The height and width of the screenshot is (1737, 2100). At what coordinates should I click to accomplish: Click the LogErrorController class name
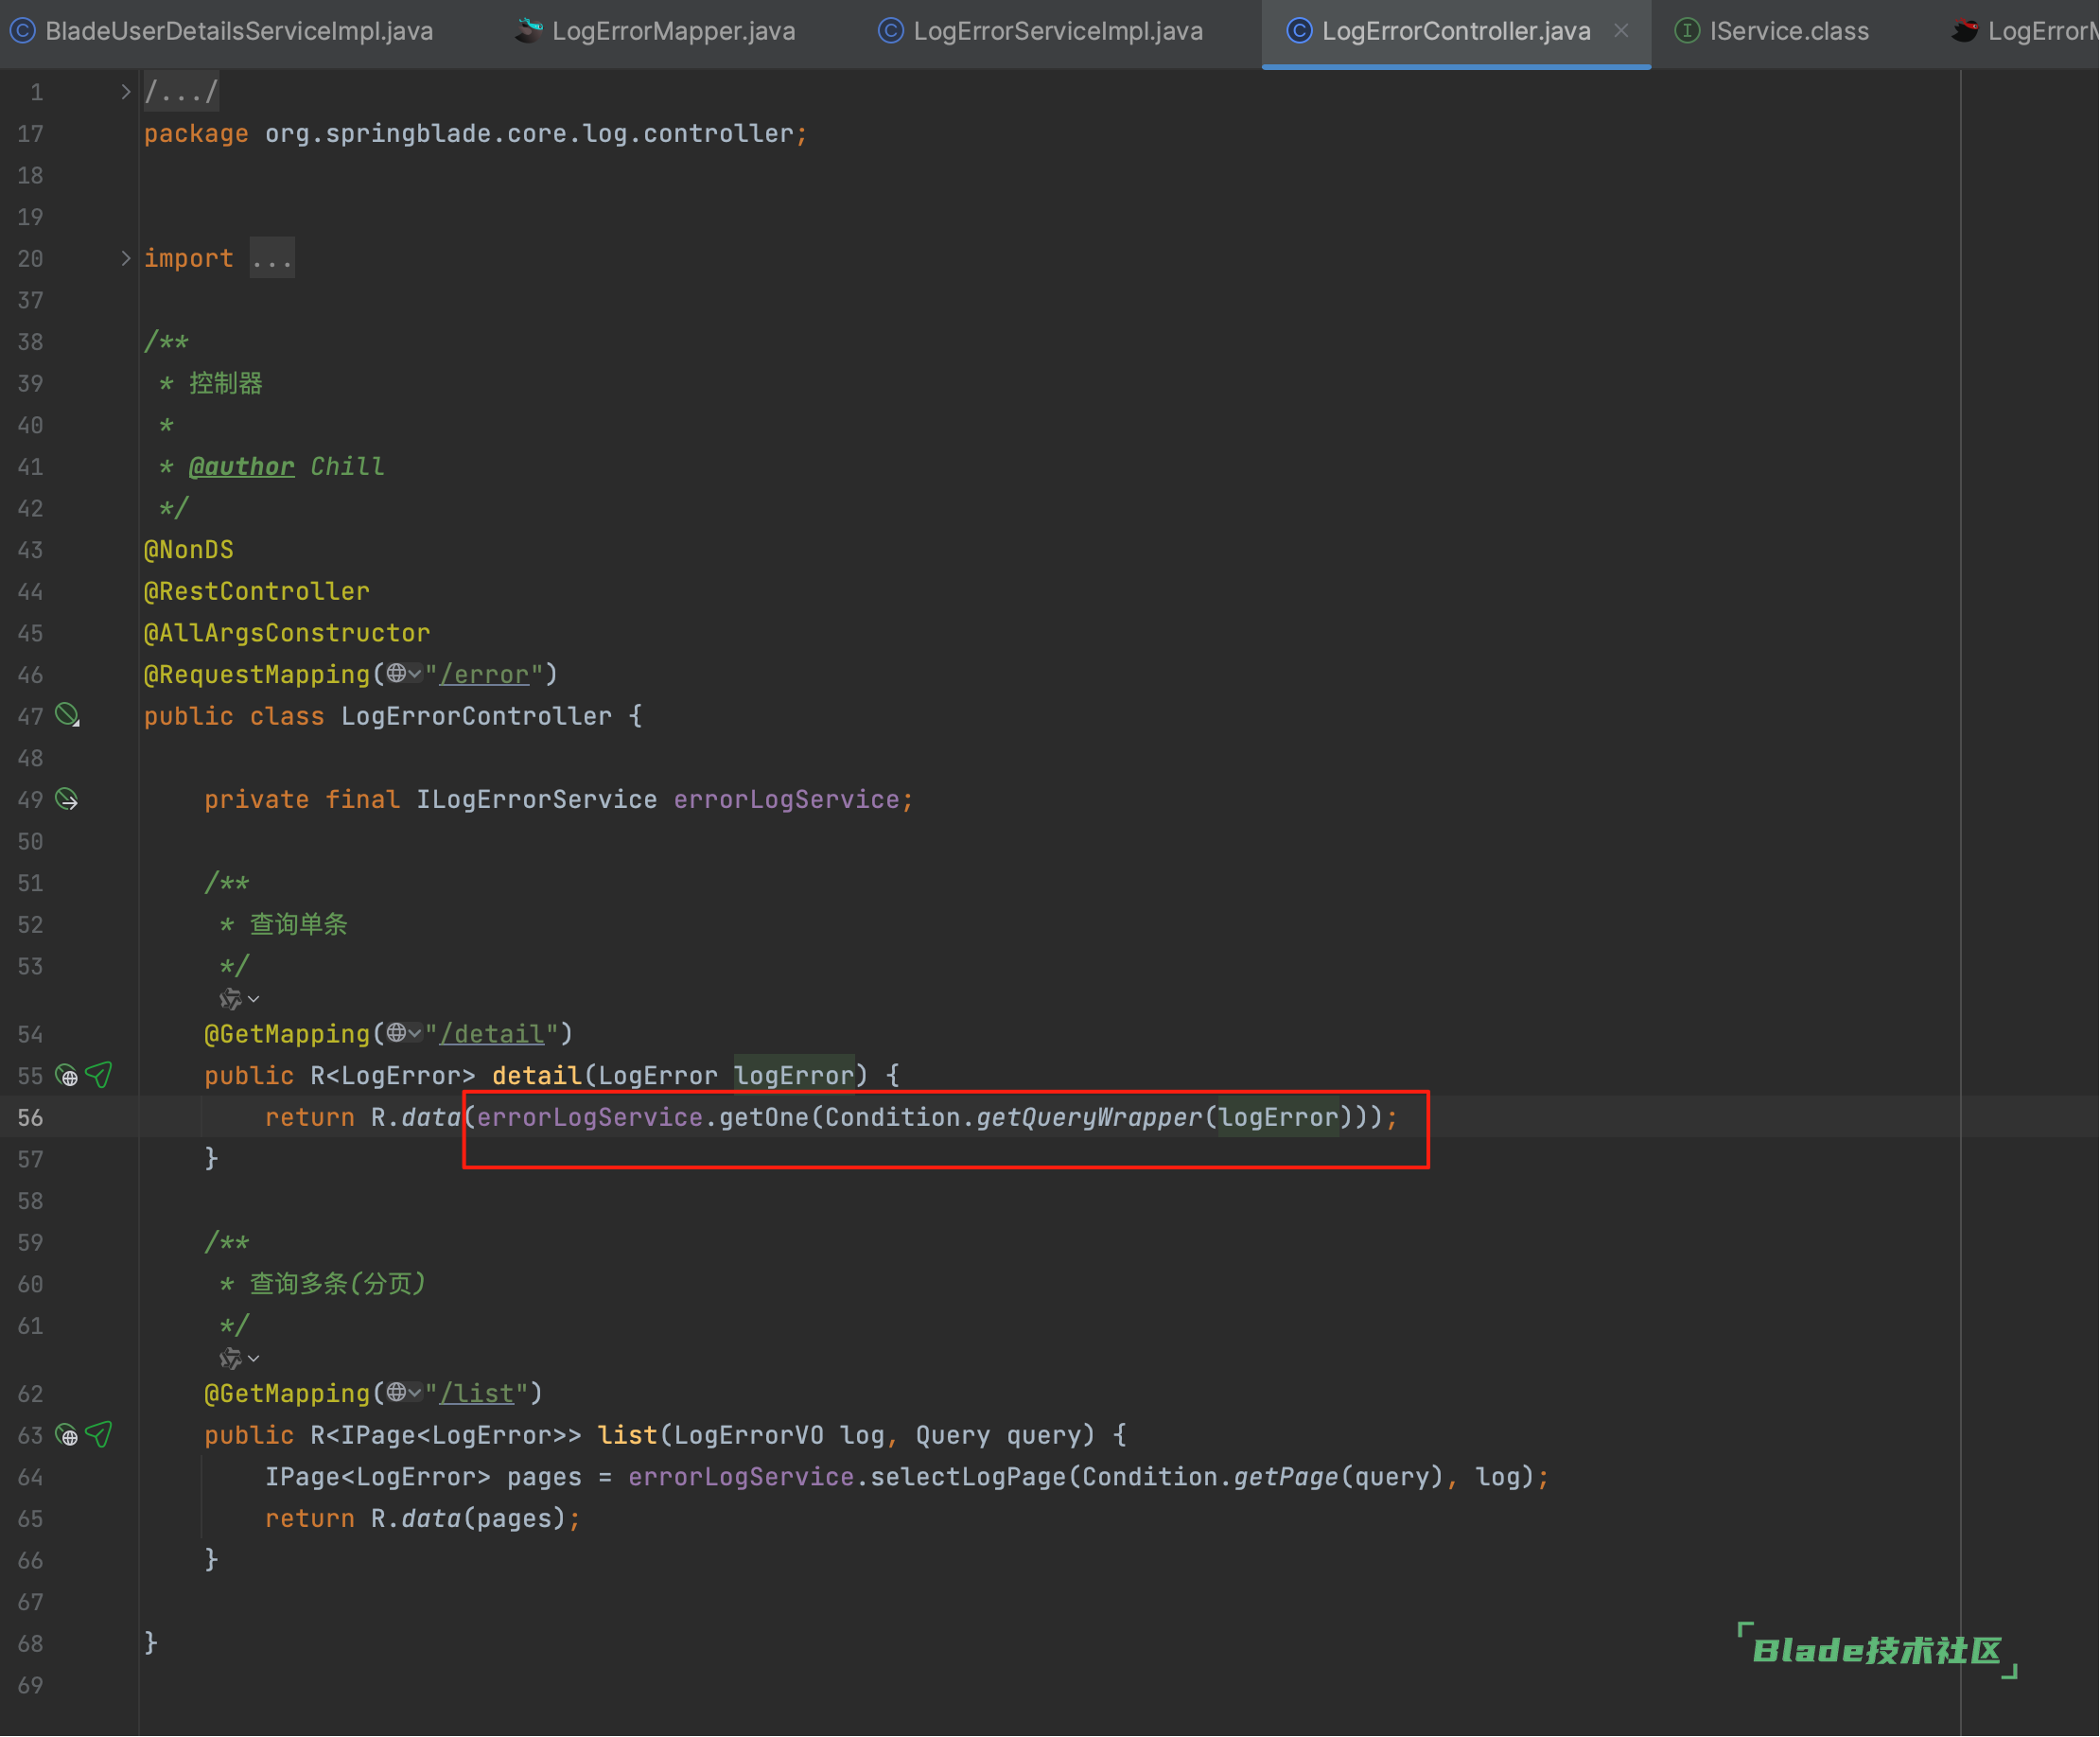tap(476, 716)
